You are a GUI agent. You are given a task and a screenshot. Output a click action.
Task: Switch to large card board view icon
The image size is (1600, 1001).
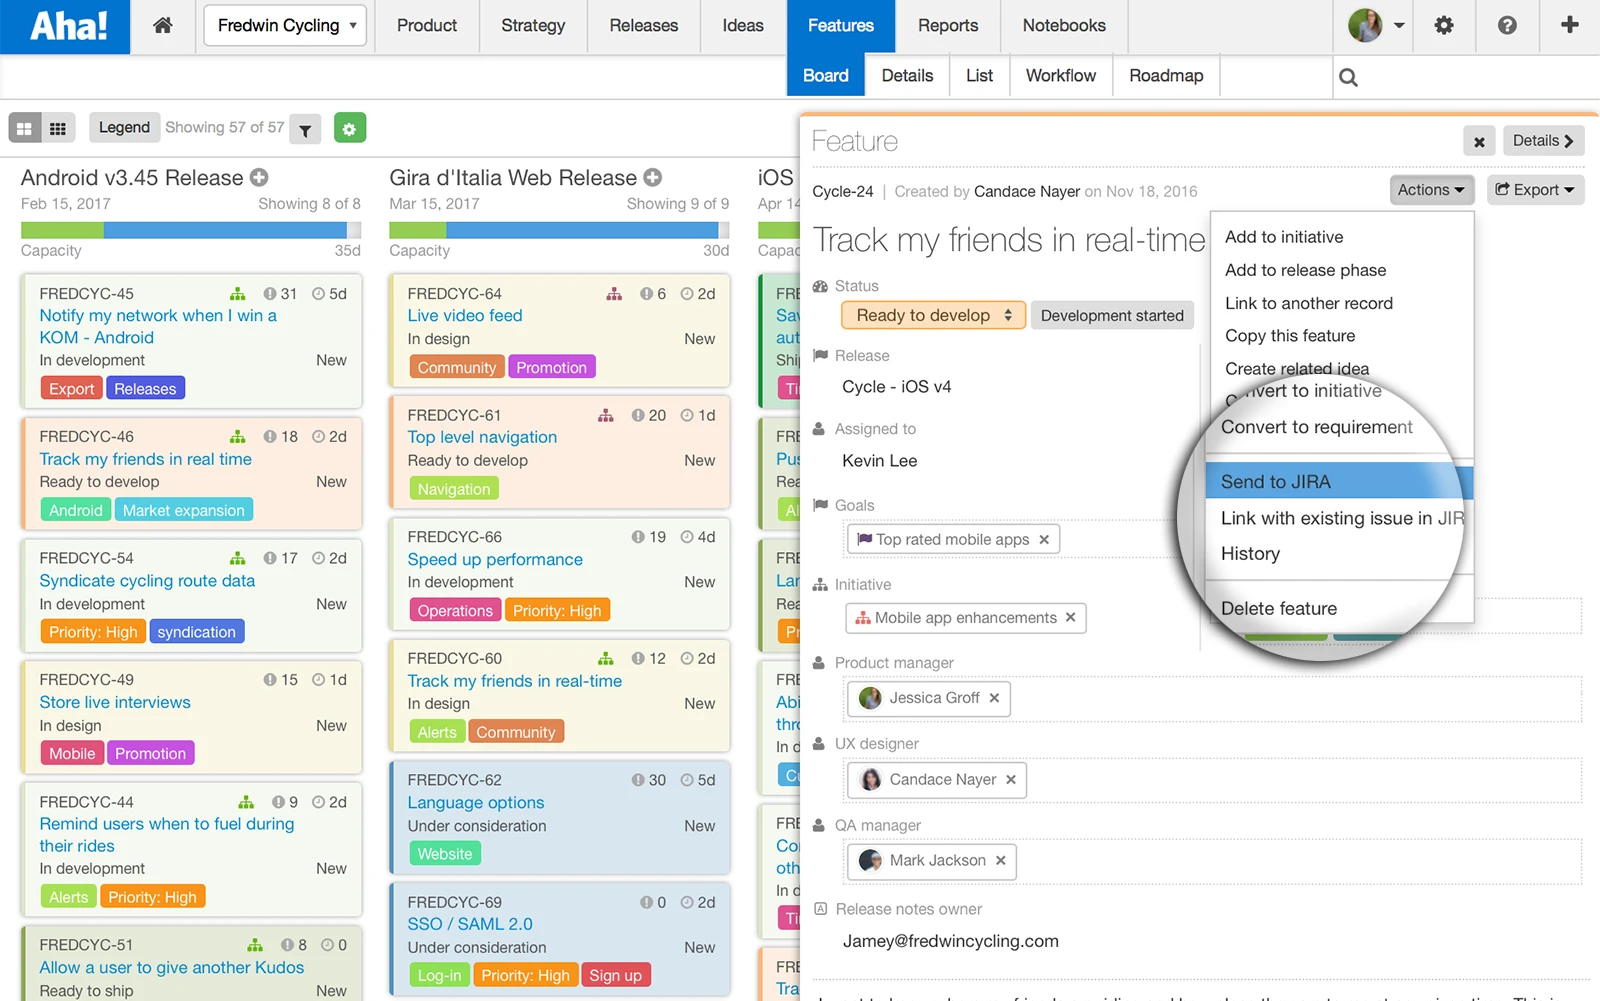tap(25, 128)
